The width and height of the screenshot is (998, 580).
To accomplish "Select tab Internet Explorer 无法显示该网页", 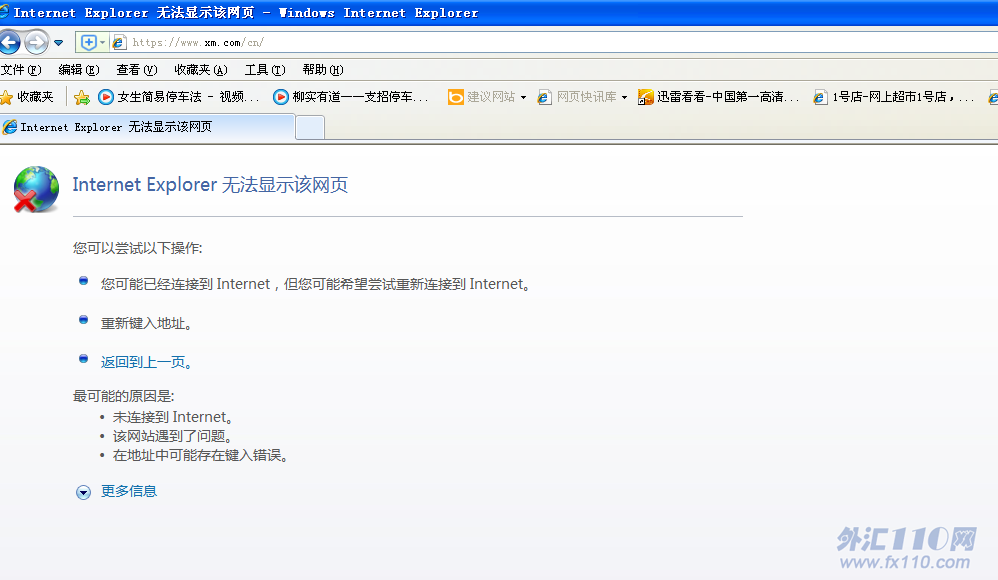I will [x=147, y=127].
